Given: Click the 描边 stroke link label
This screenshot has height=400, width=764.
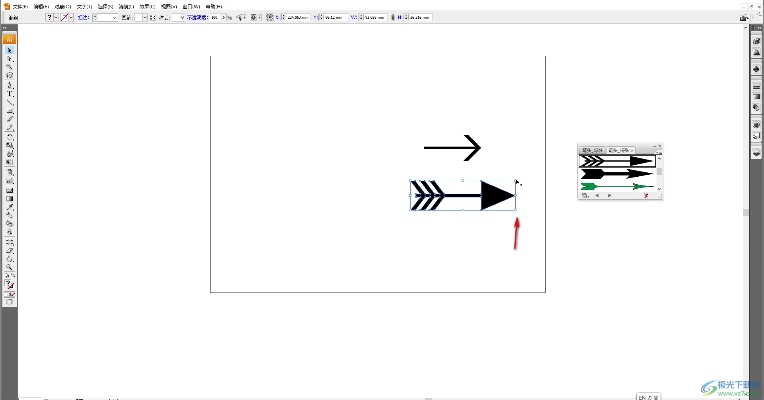Looking at the screenshot, I should 84,18.
